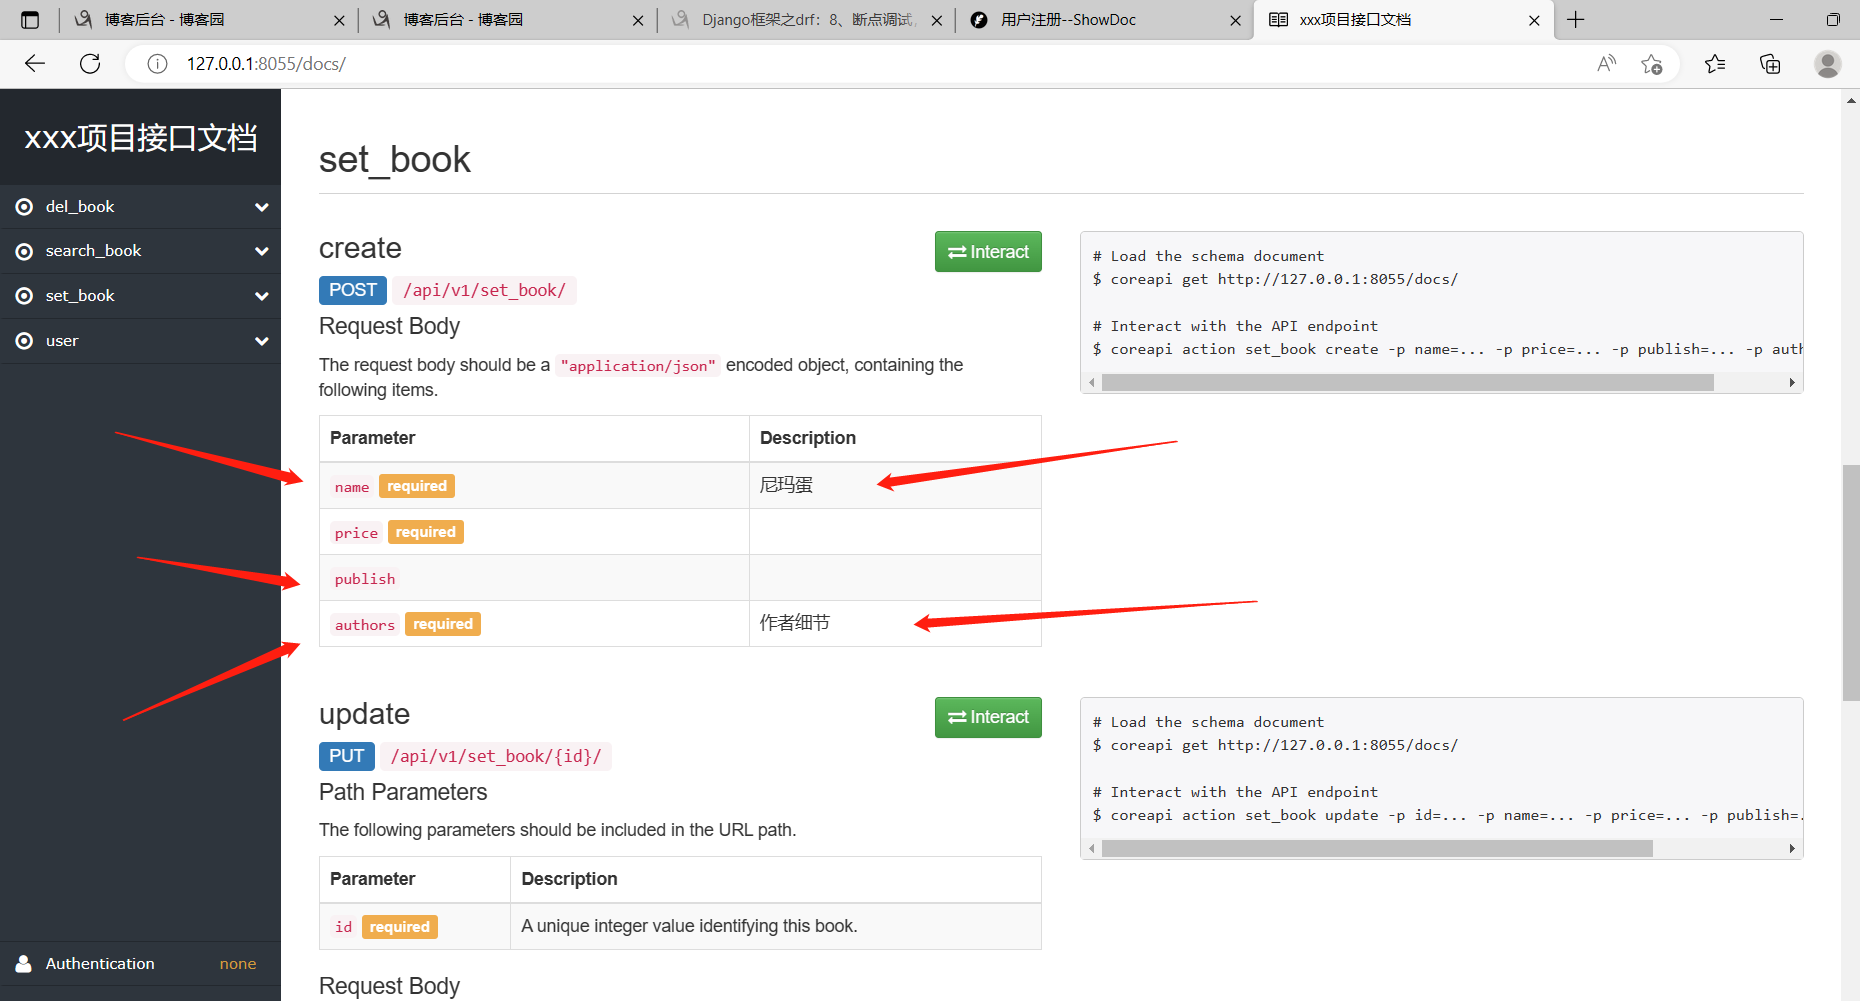The height and width of the screenshot is (1001, 1860).
Task: Open the site information icon
Action: click(x=157, y=64)
